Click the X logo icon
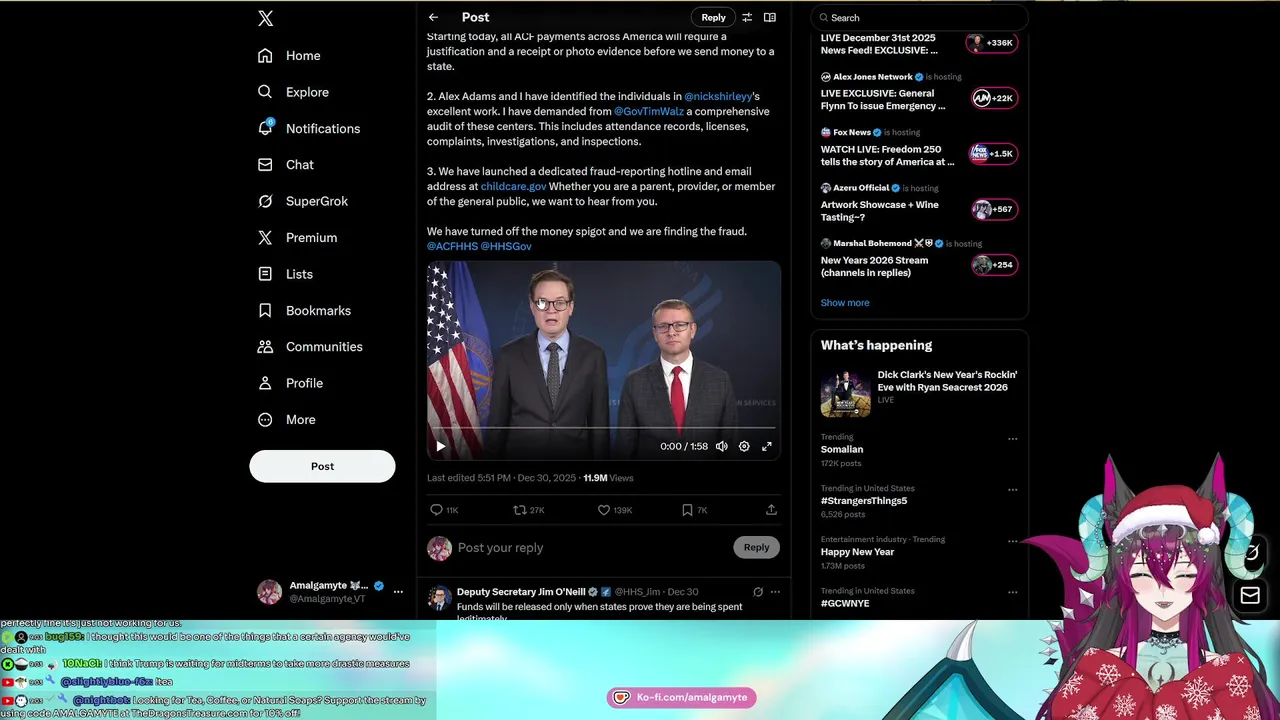The image size is (1280, 720). (x=265, y=18)
